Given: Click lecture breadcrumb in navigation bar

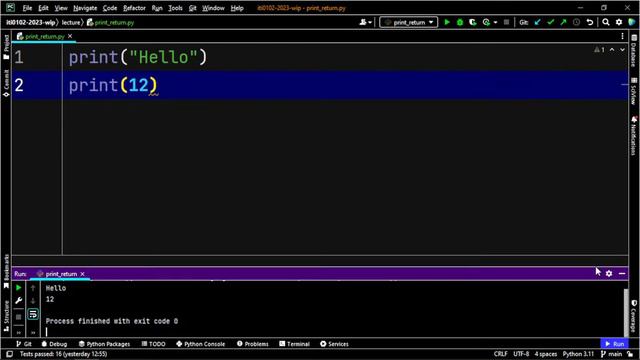Looking at the screenshot, I should (x=71, y=22).
